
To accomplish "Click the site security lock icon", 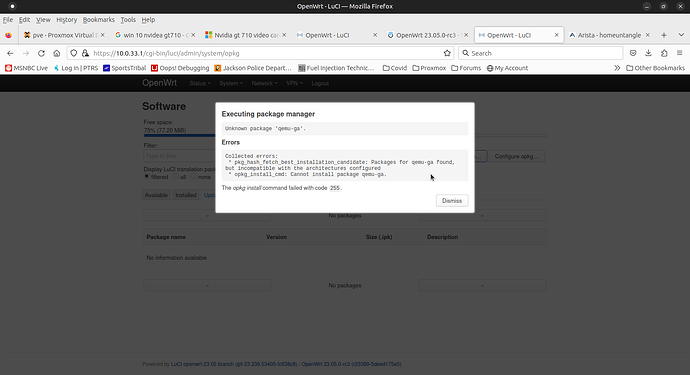I will point(85,53).
